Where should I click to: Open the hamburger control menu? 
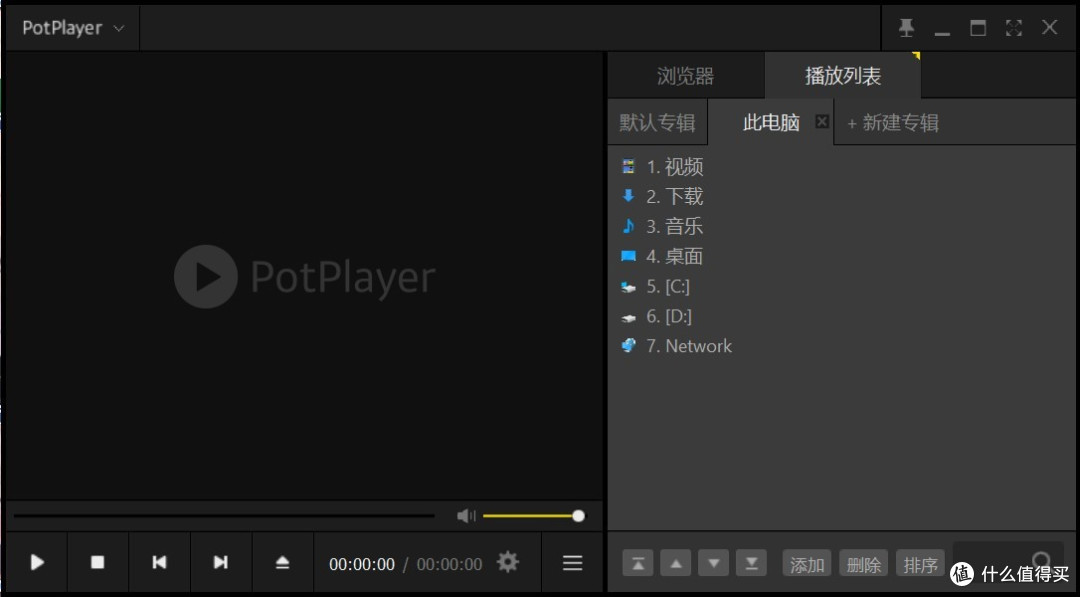(x=571, y=562)
